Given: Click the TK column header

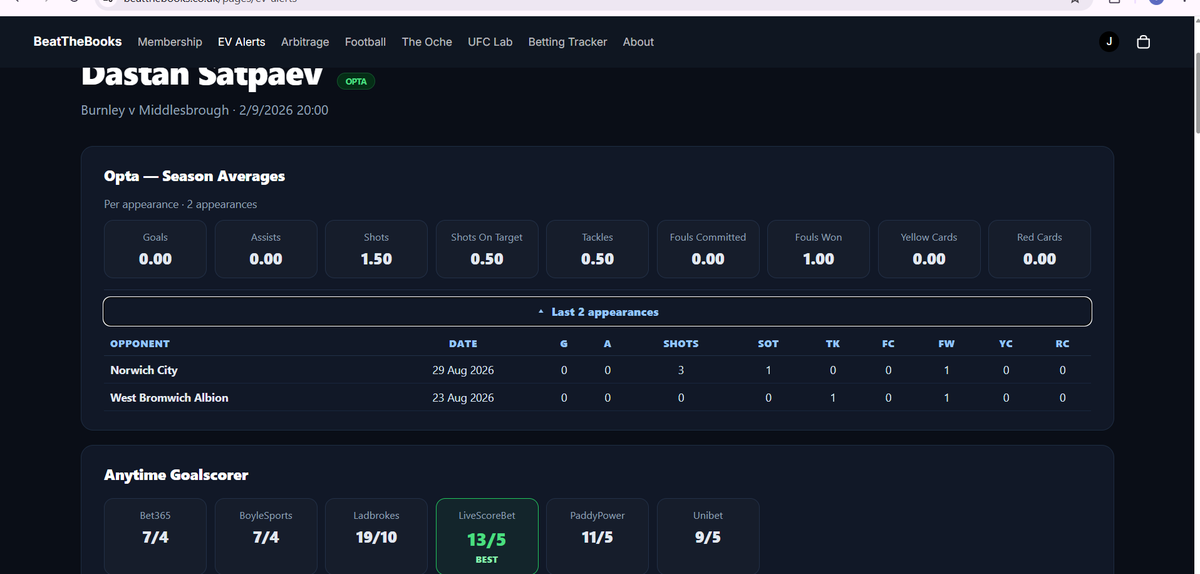Looking at the screenshot, I should coord(832,343).
